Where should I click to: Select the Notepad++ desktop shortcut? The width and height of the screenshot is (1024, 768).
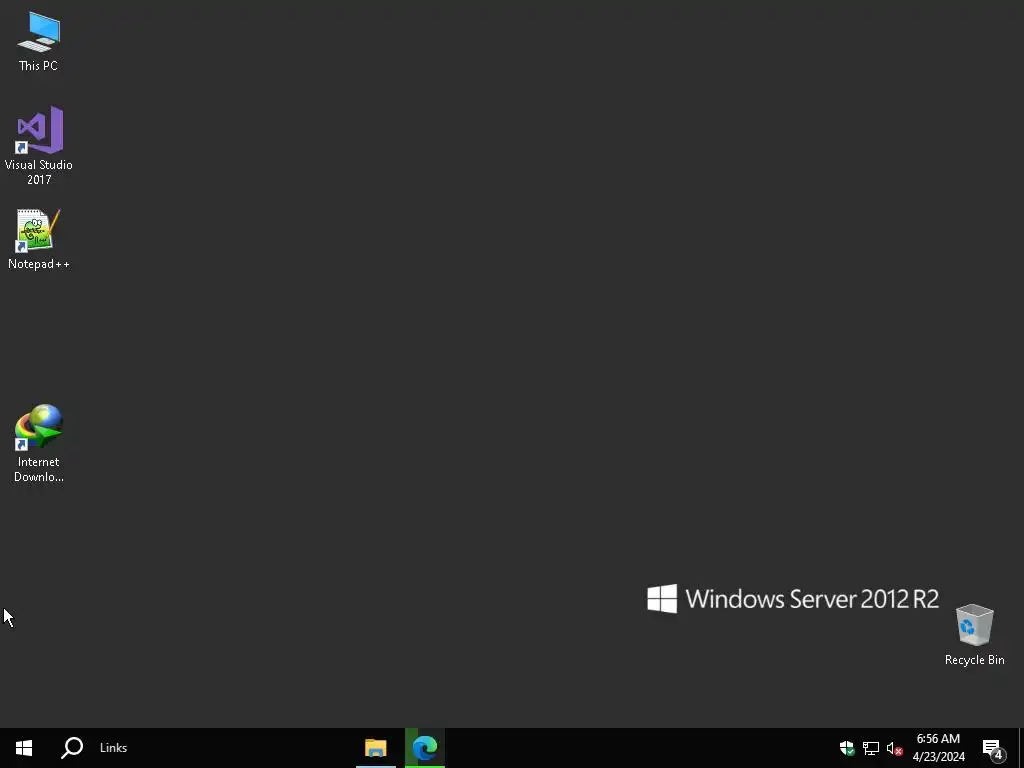[39, 239]
